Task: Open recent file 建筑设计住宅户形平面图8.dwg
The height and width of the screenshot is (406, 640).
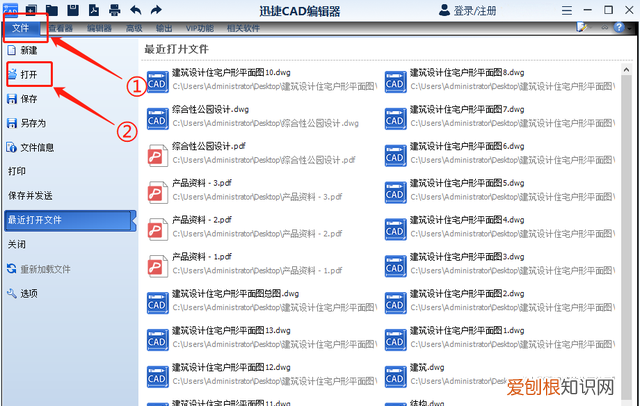Action: pos(500,80)
